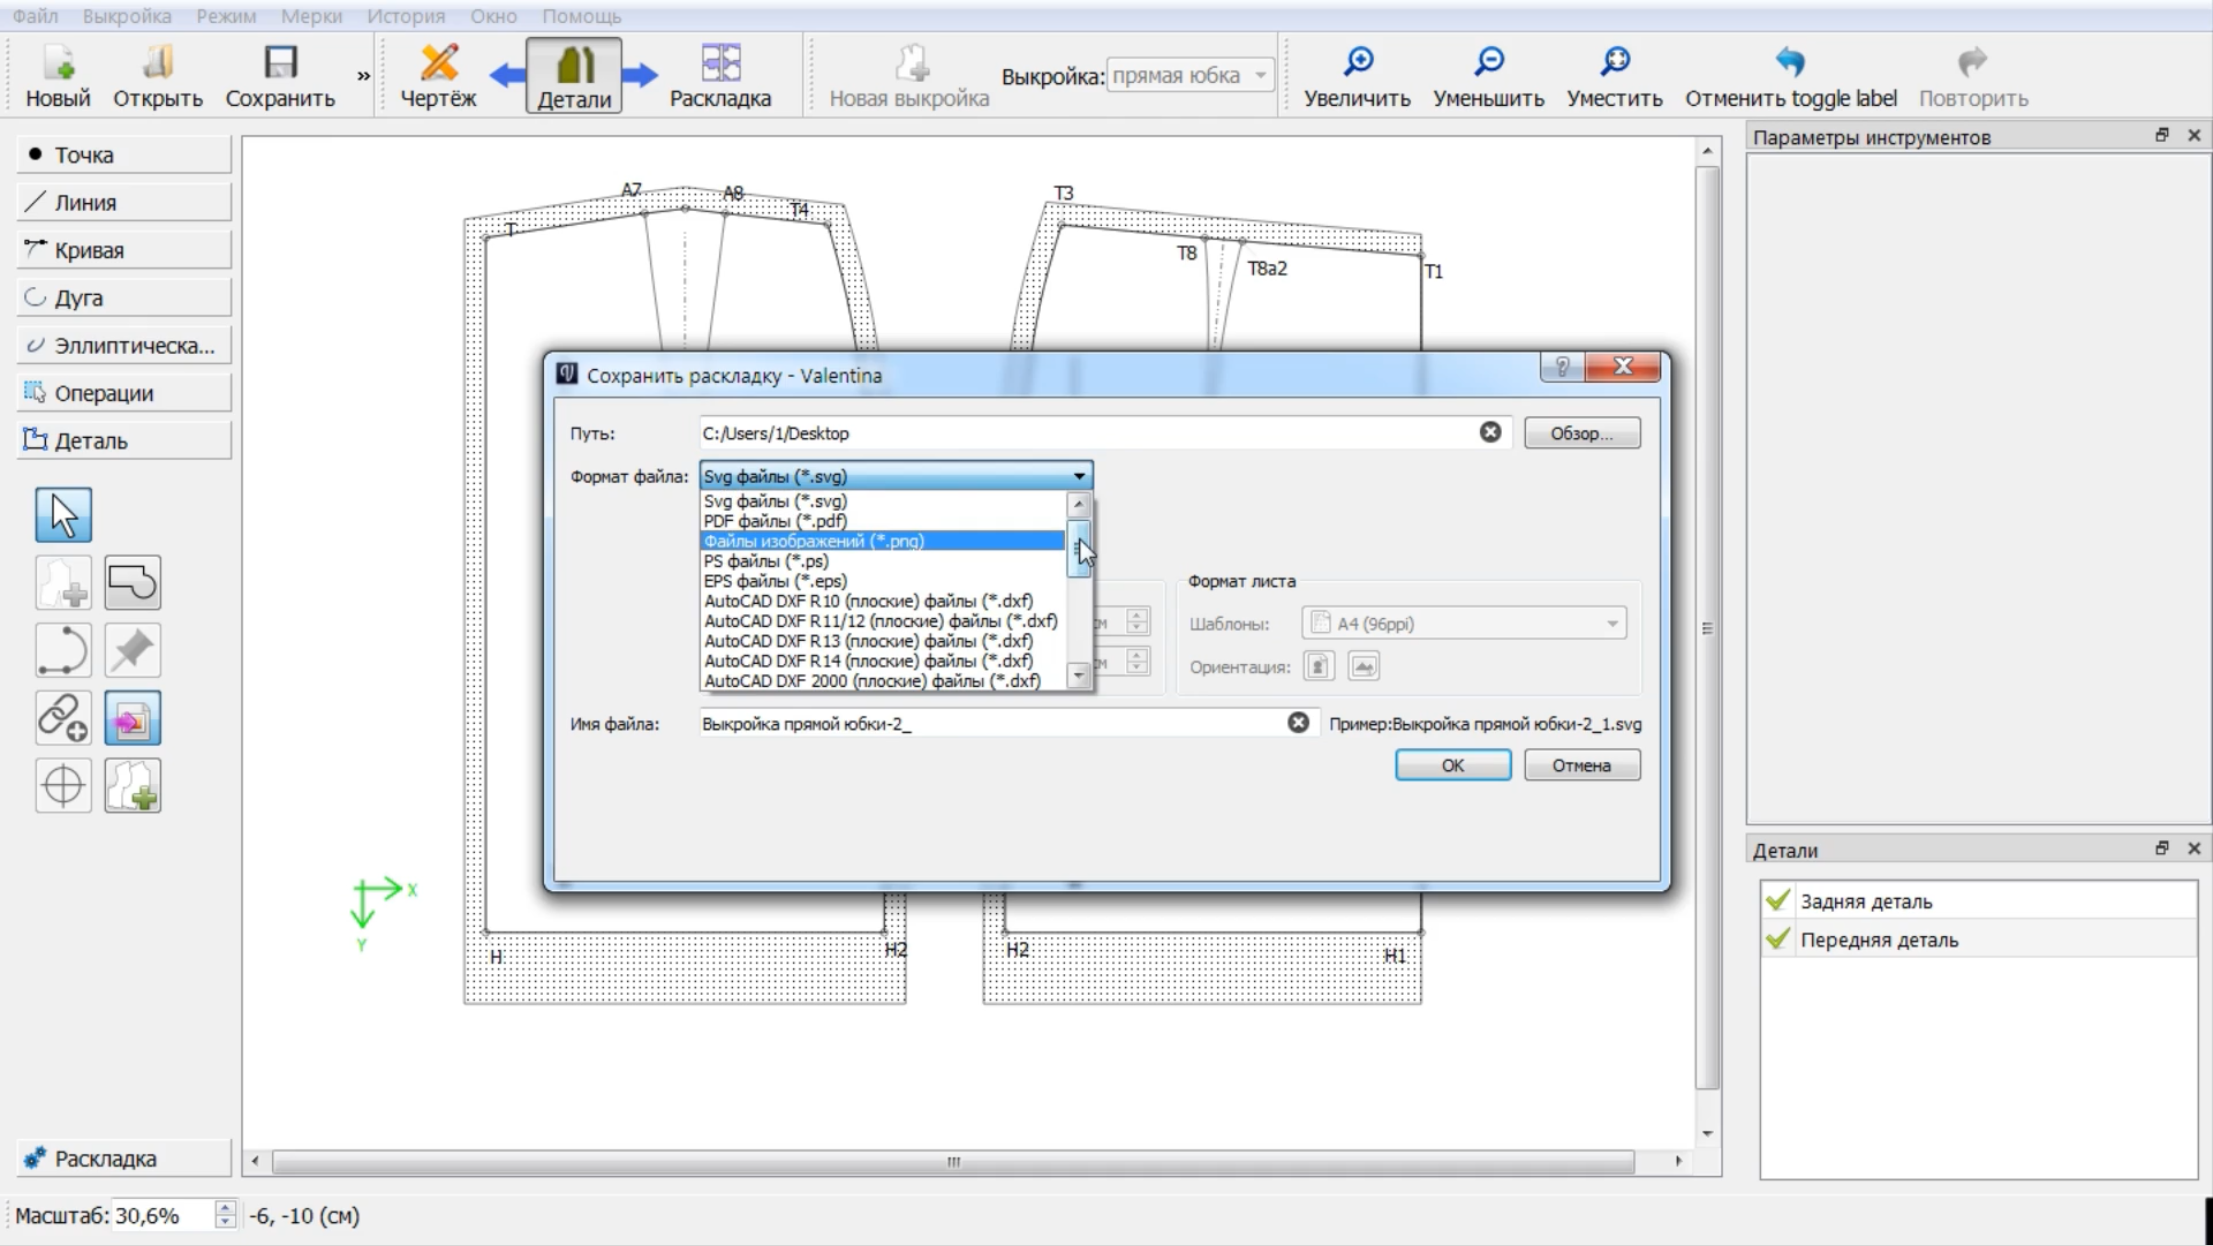Click the crosshair target tool icon

click(x=64, y=785)
